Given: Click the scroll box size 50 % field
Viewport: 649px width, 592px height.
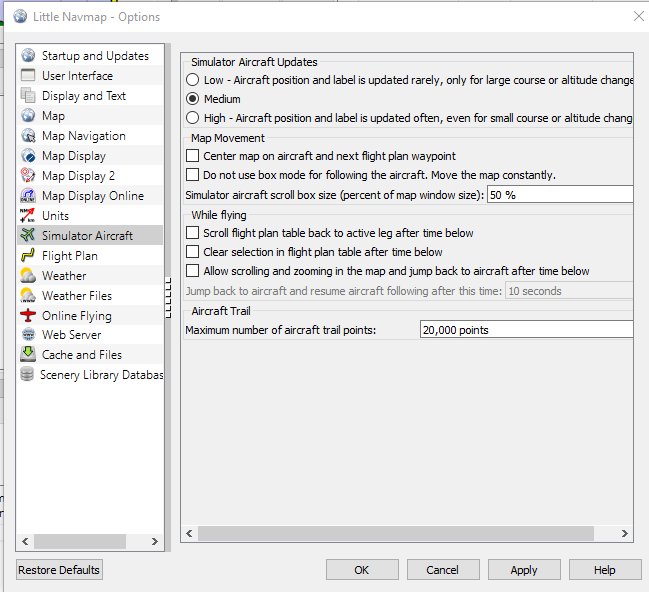Looking at the screenshot, I should tap(560, 195).
